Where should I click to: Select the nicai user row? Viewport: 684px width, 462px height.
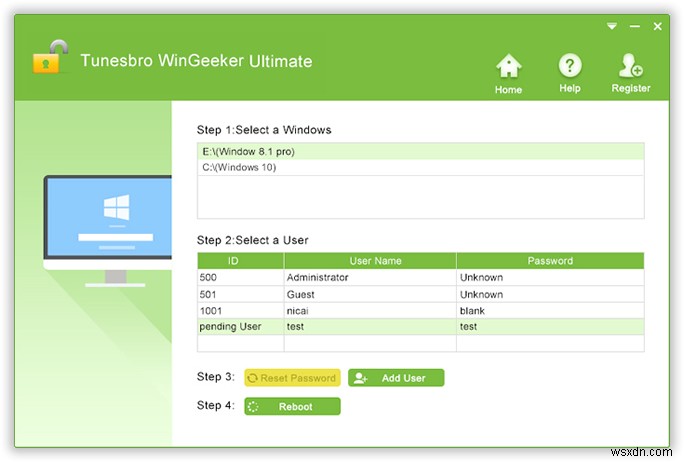[421, 311]
